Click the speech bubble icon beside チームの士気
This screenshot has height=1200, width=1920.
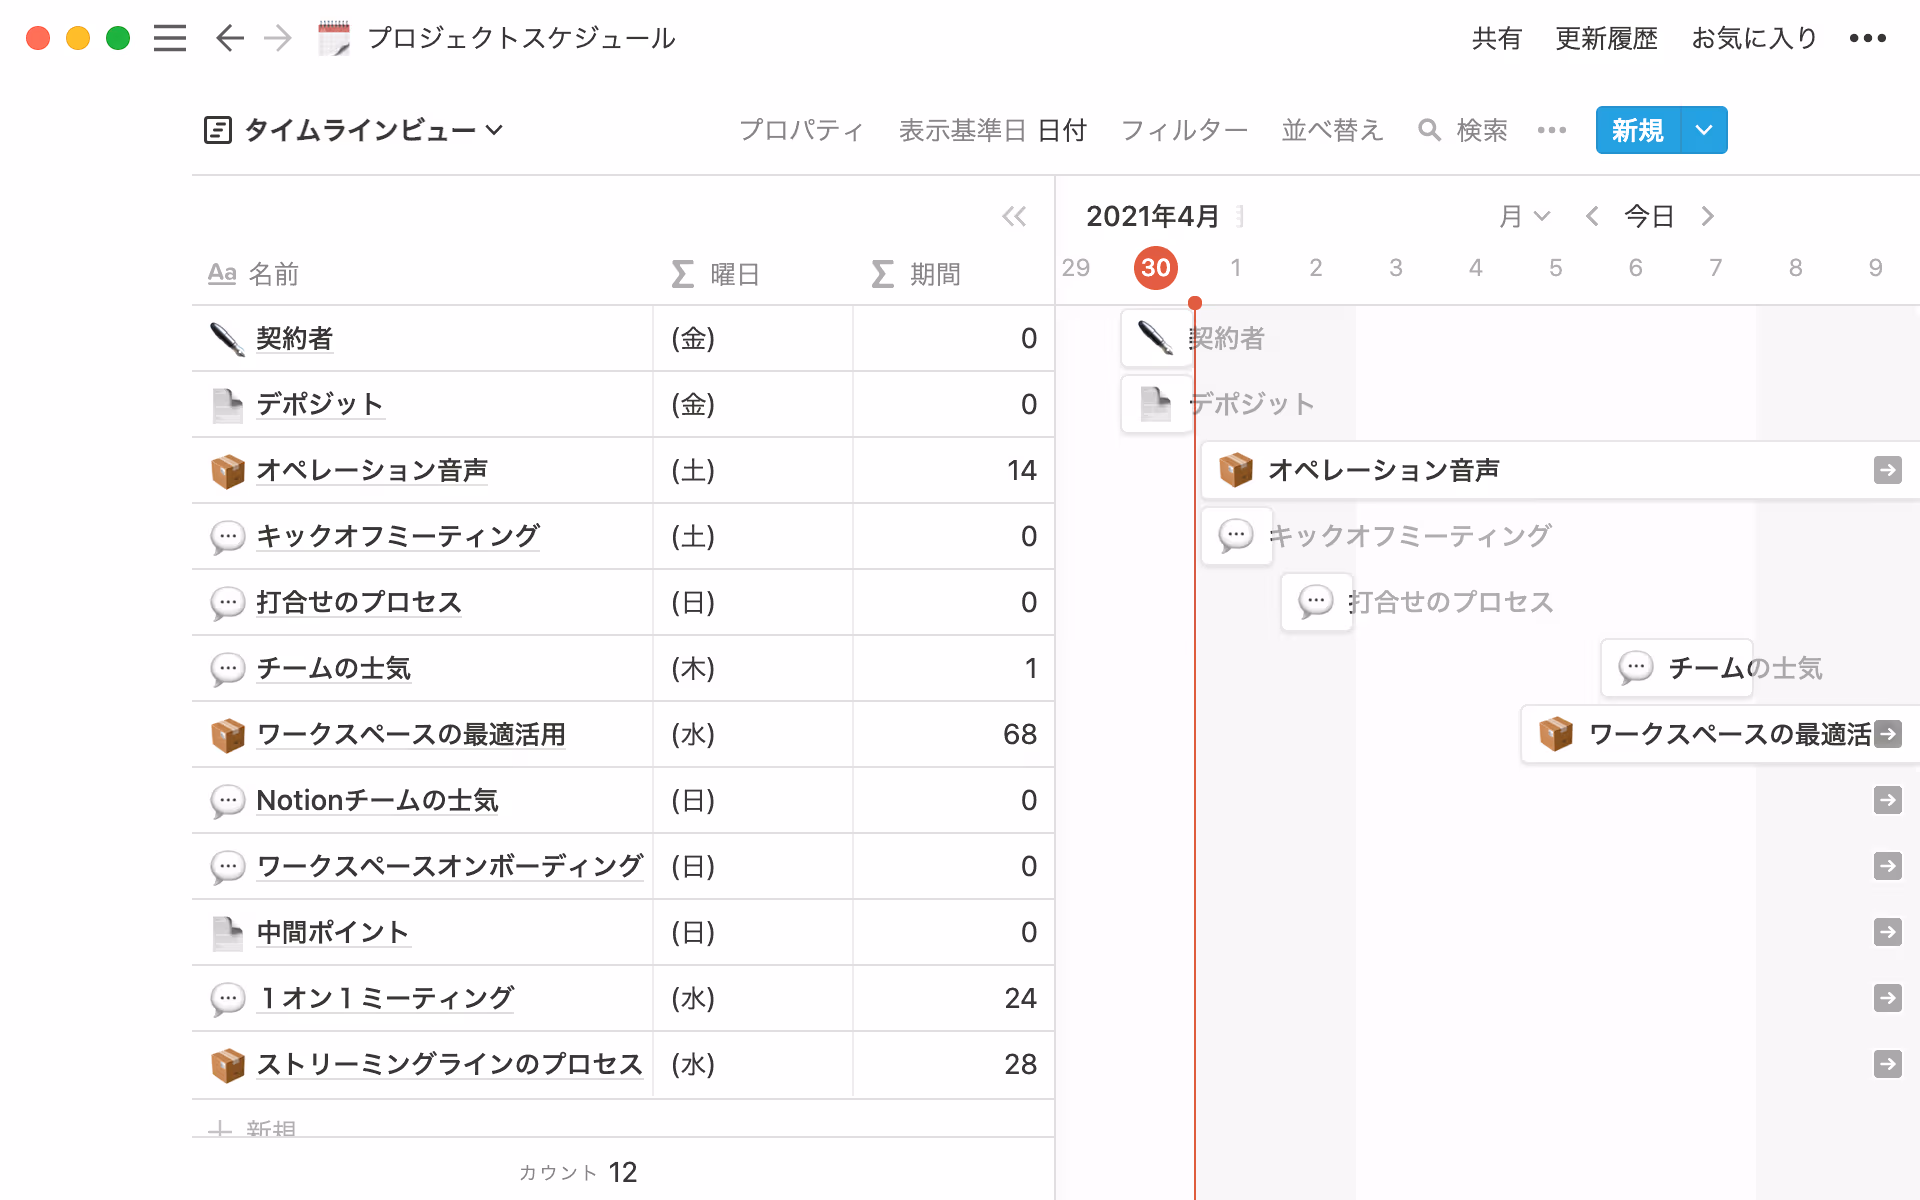pos(228,668)
